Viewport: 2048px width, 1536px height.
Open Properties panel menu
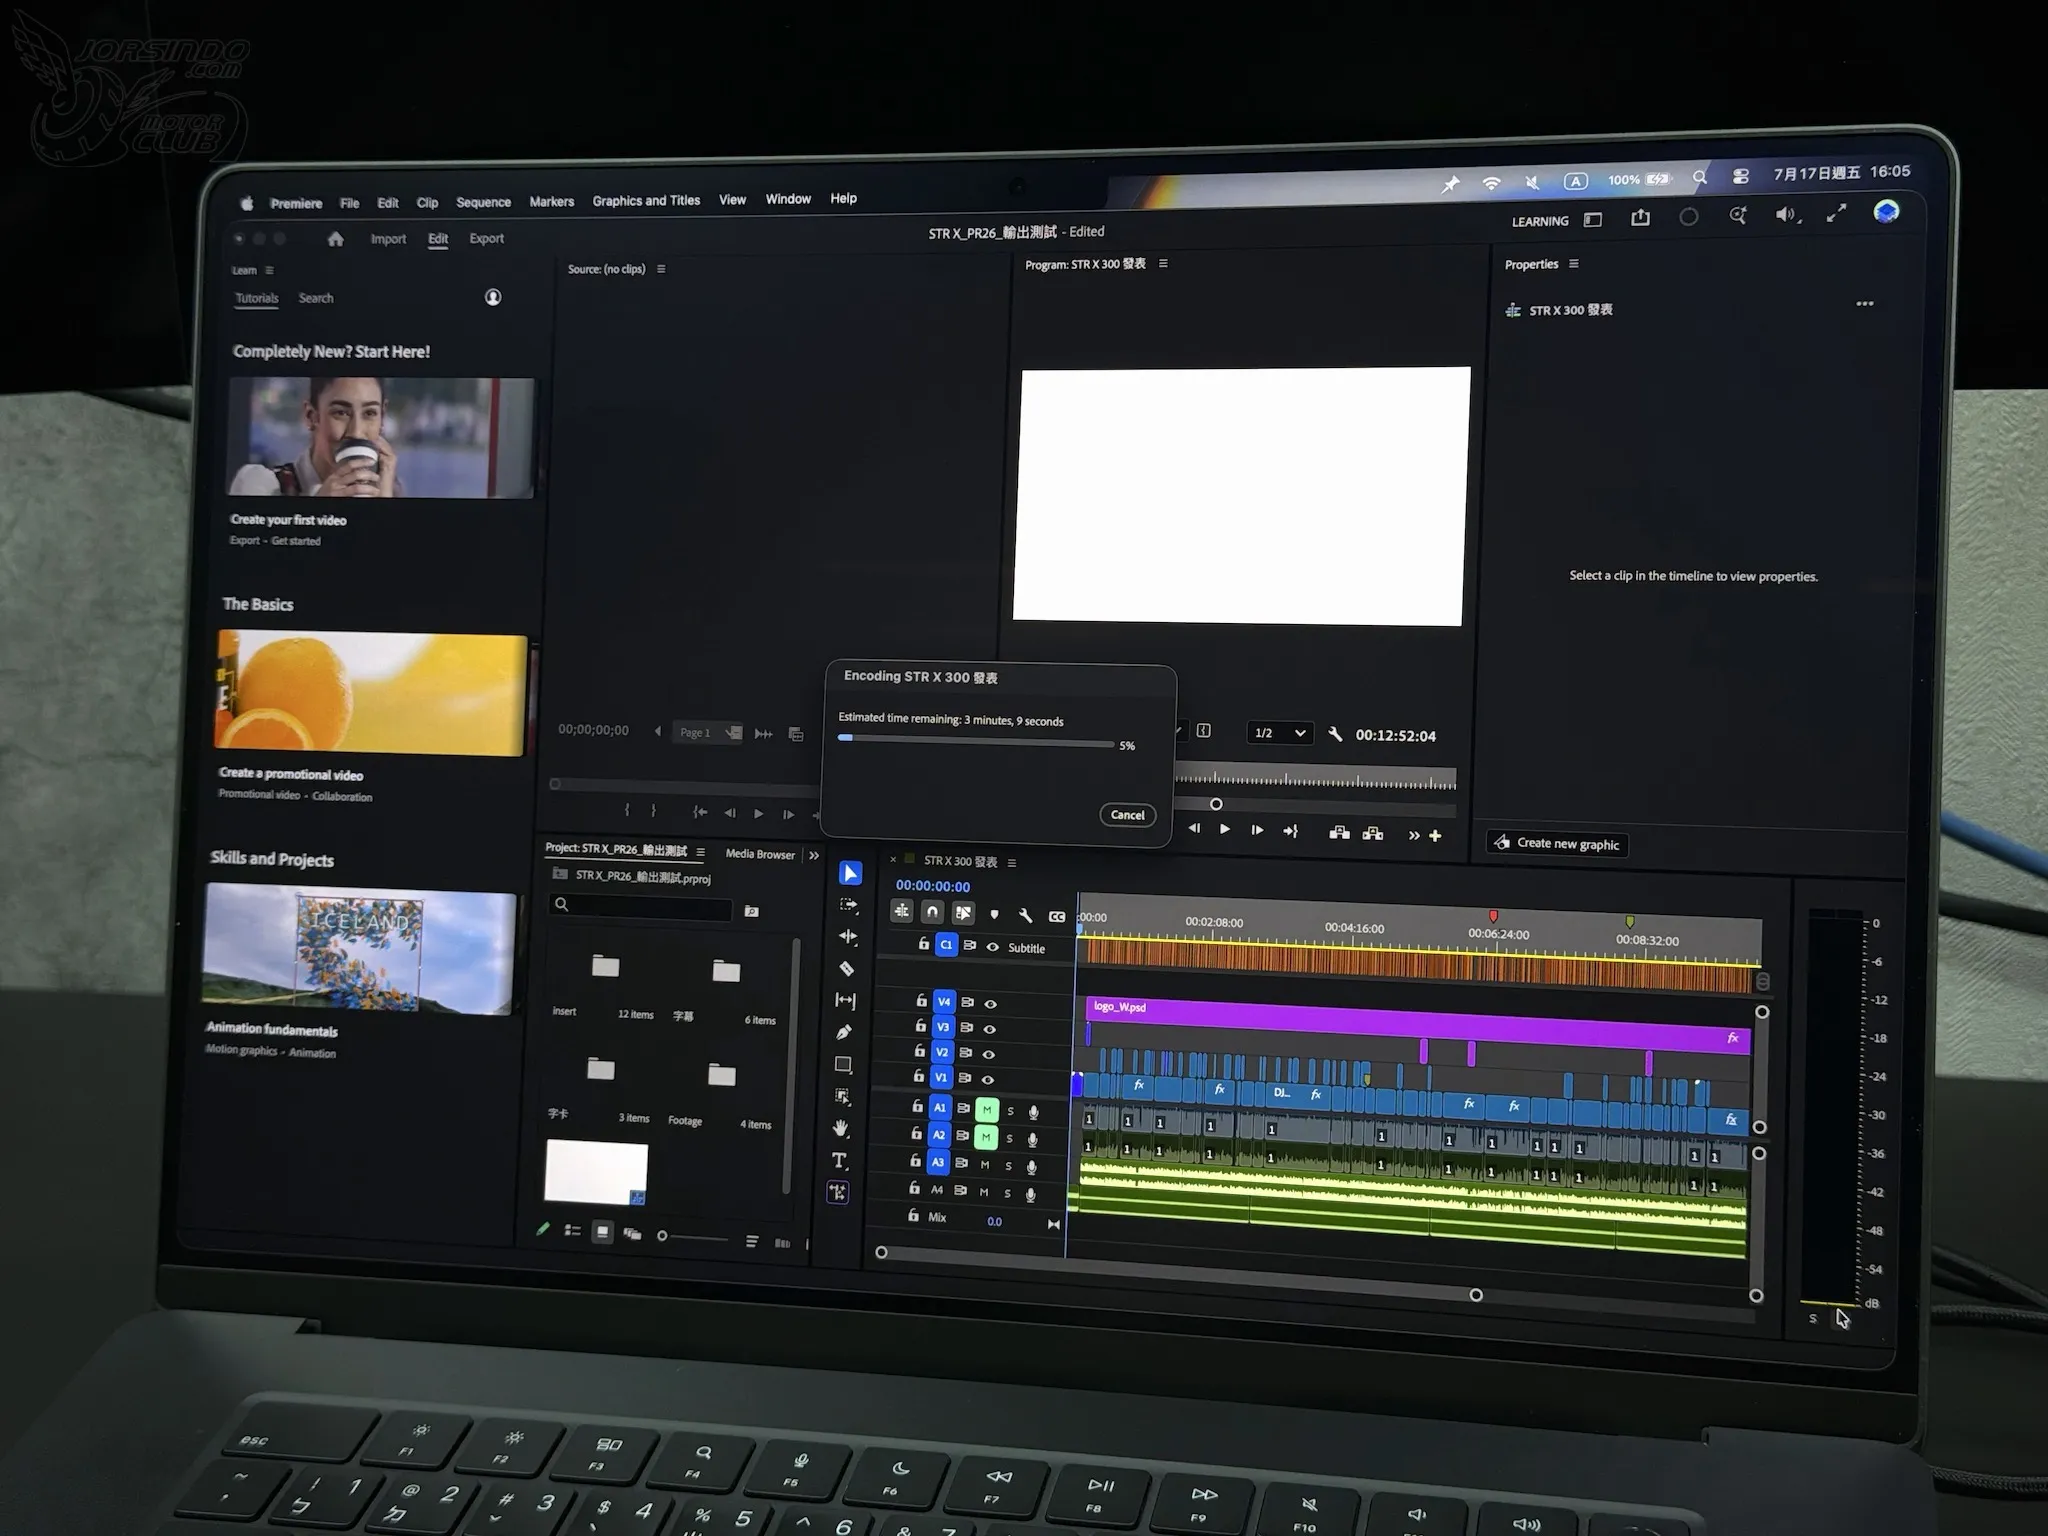pos(1574,264)
